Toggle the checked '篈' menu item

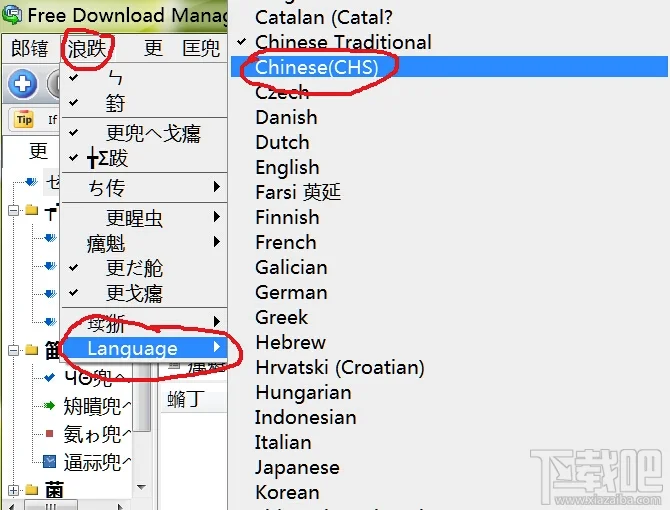coord(144,103)
